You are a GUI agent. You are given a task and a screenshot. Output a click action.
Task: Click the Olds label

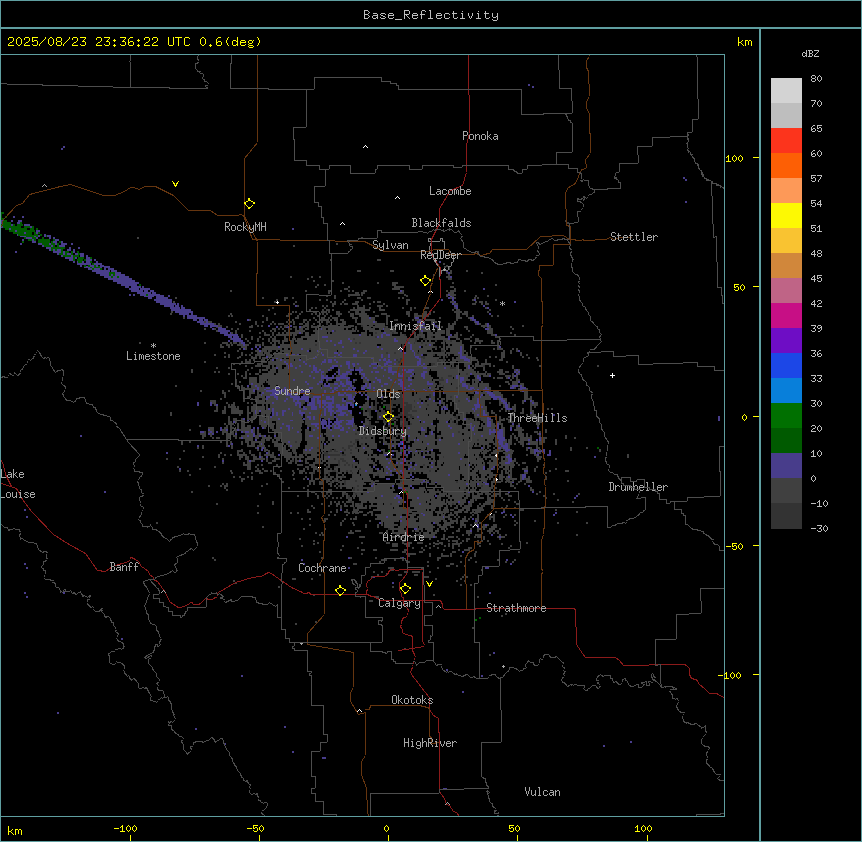coord(388,394)
